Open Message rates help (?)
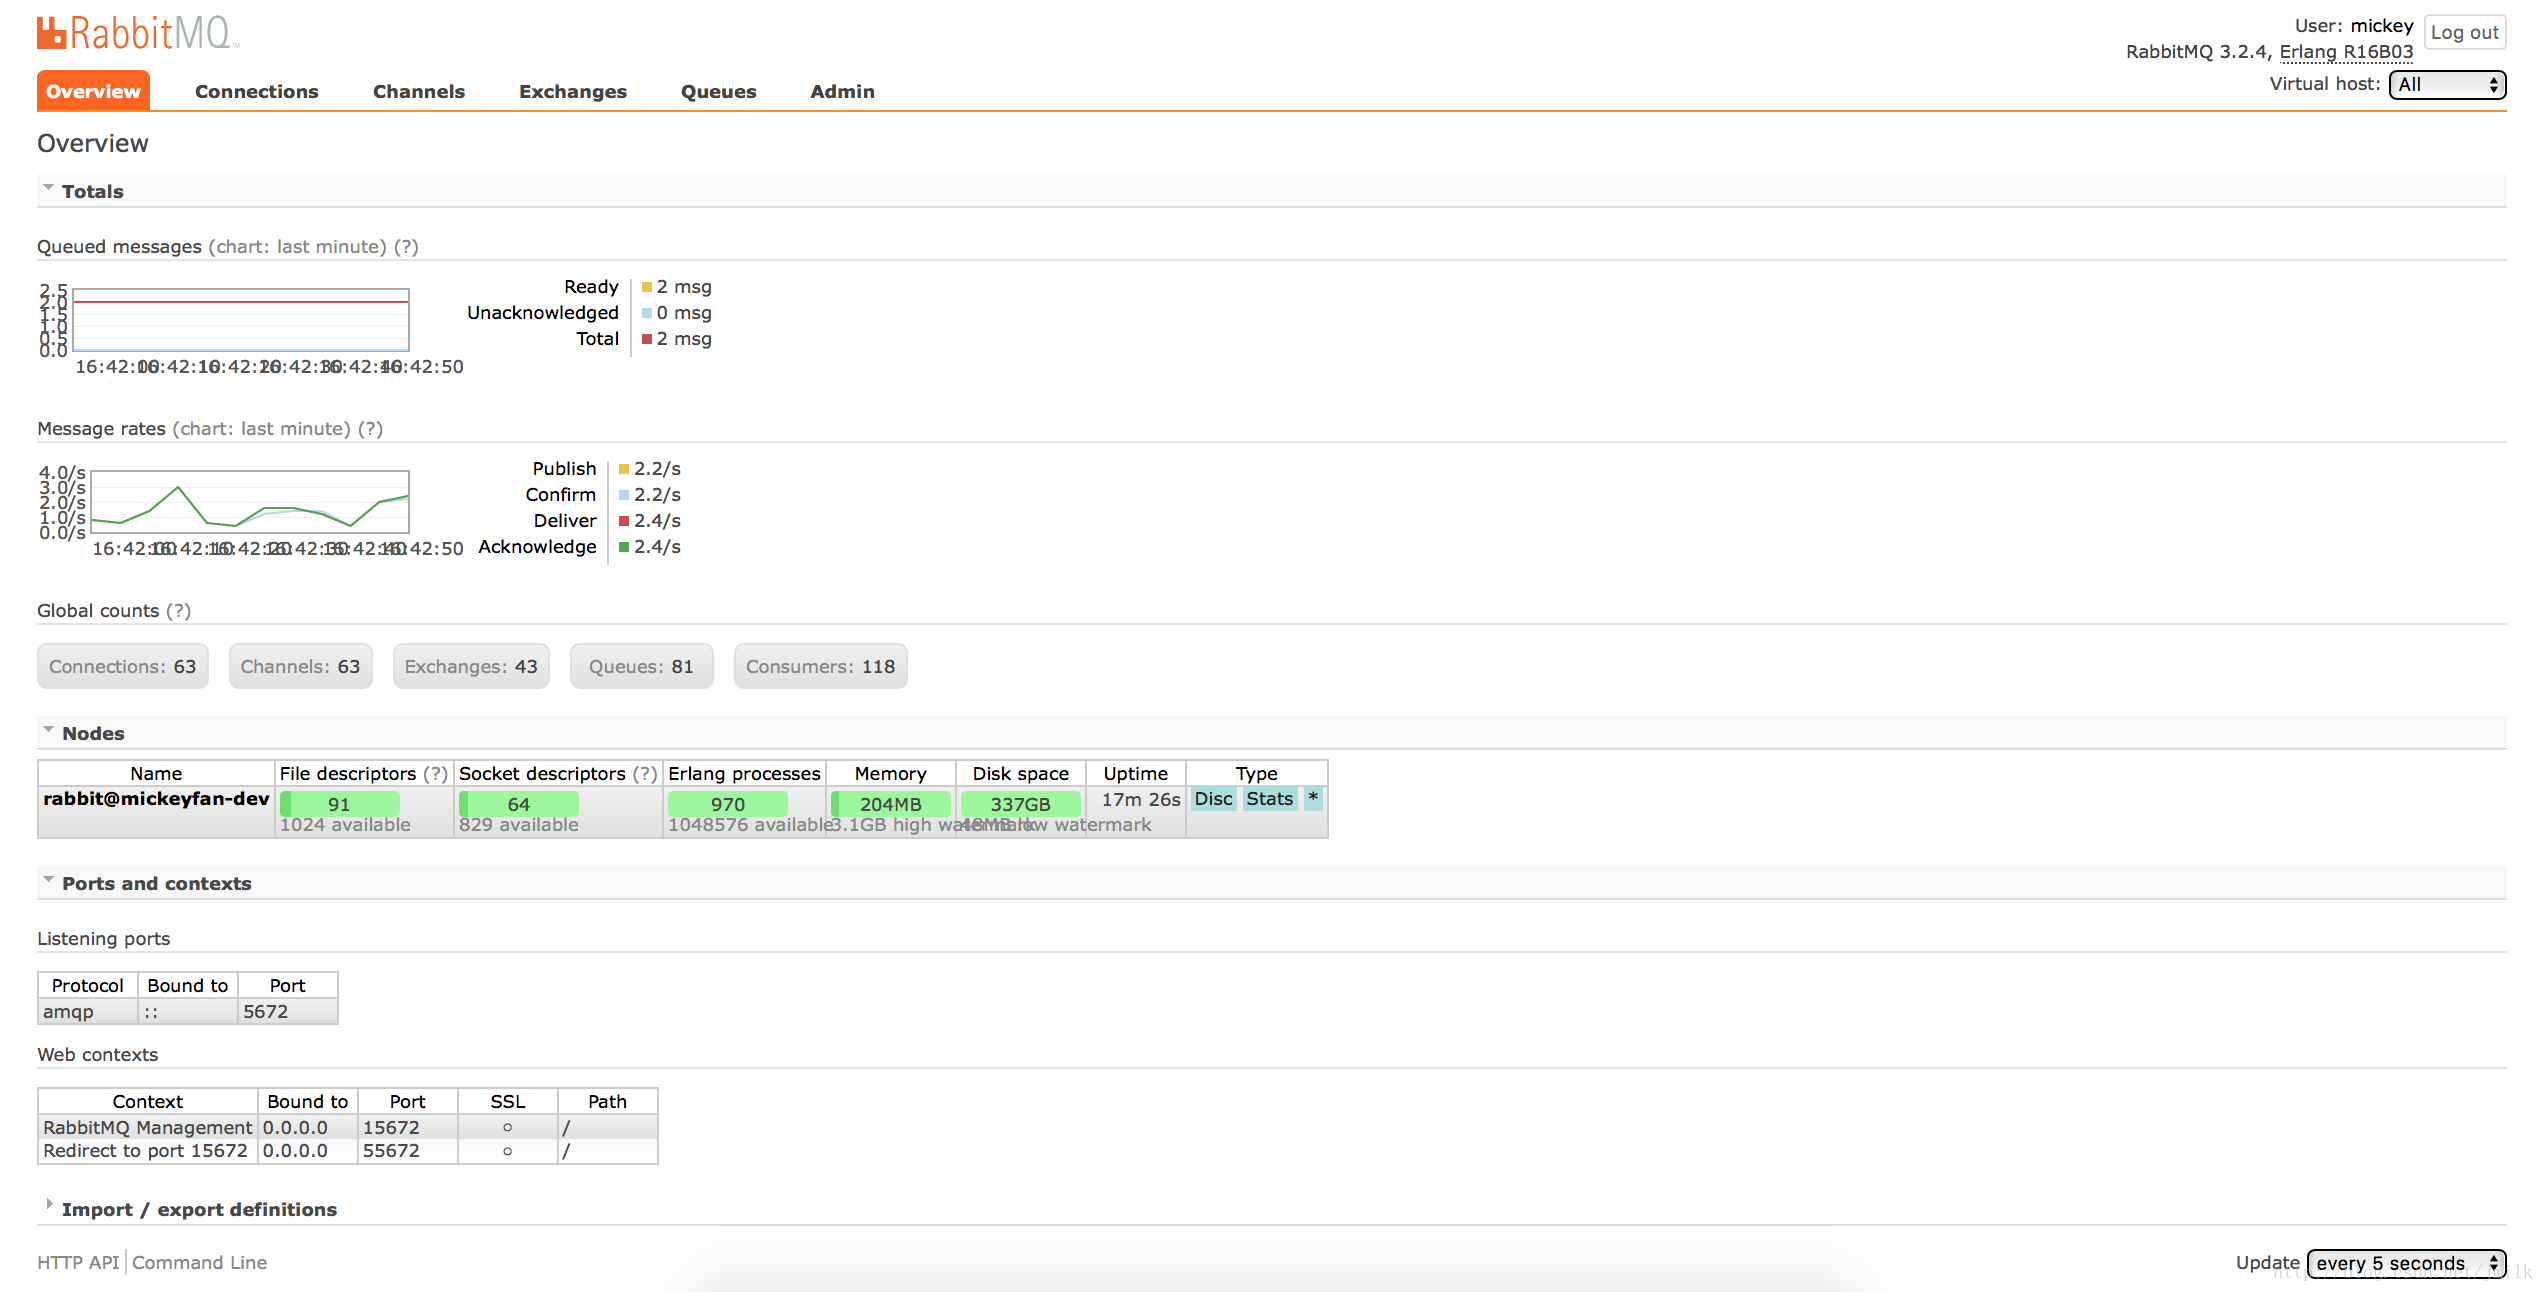This screenshot has height=1292, width=2544. coord(371,428)
